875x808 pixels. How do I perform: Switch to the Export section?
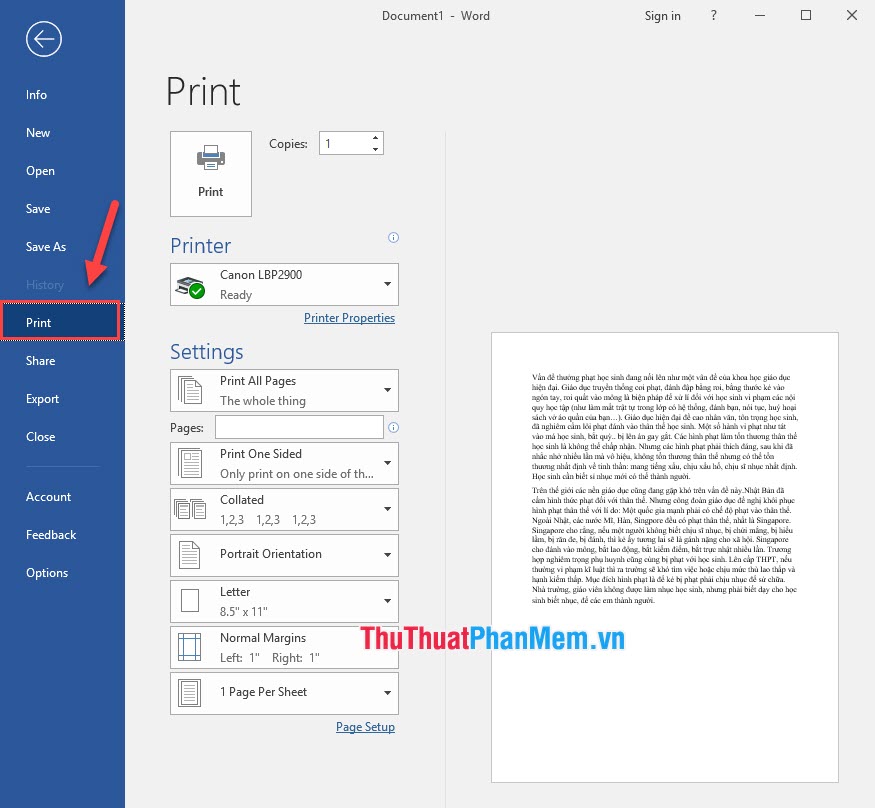point(42,398)
